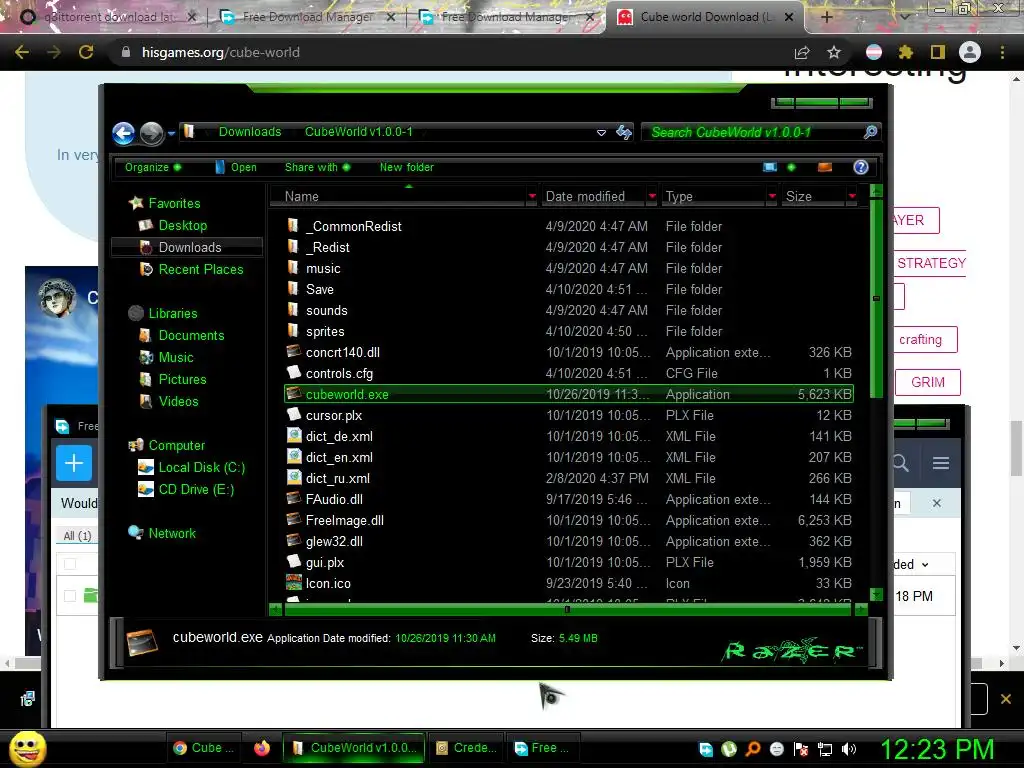Click New folder in Explorer toolbar
Screen dimensions: 1024x768
(x=406, y=167)
